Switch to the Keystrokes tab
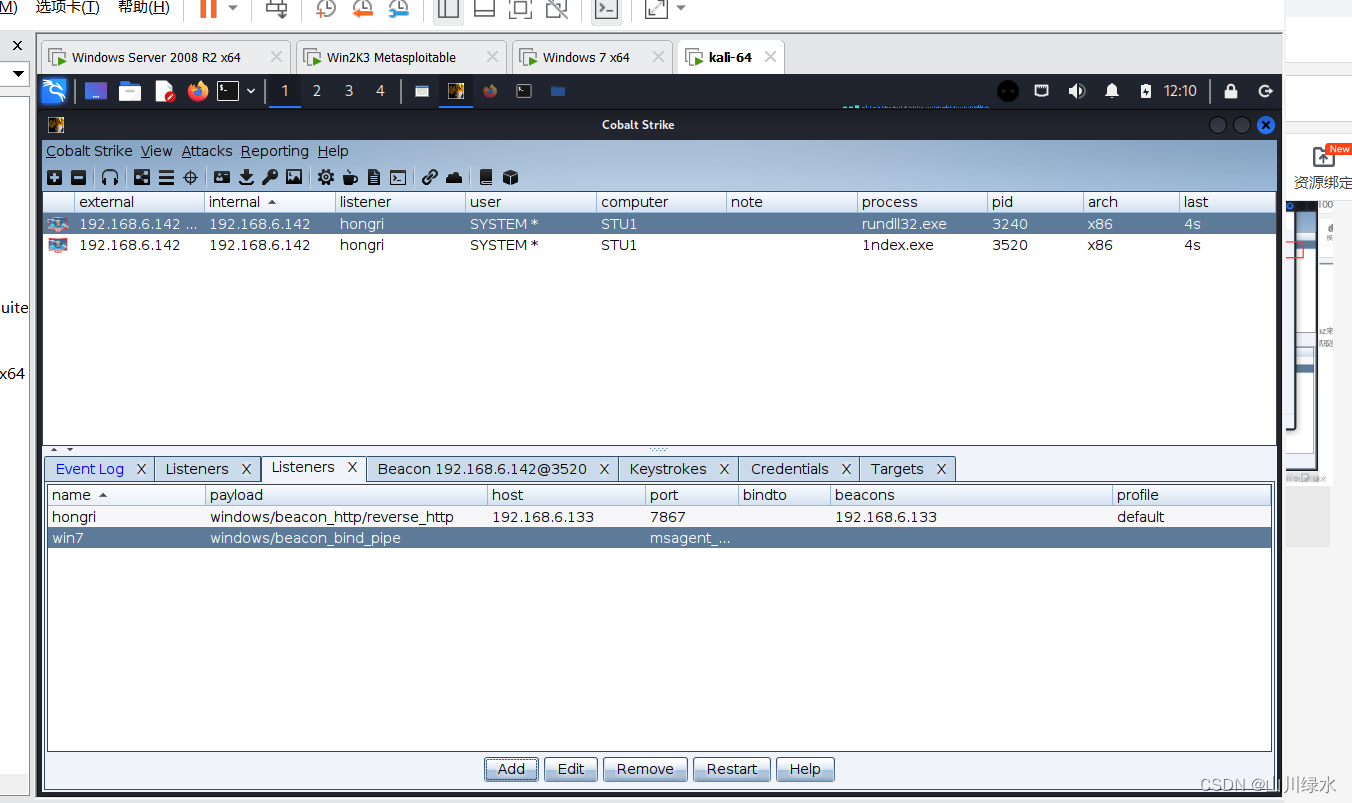 pos(668,469)
